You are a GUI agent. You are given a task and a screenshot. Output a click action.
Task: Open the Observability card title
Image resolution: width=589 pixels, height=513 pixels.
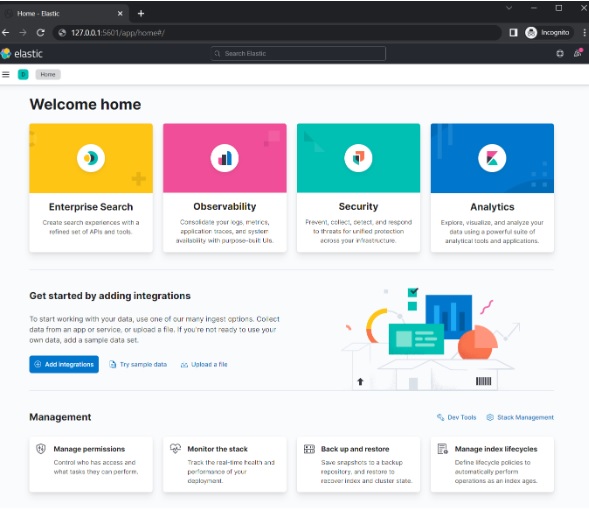pos(225,207)
